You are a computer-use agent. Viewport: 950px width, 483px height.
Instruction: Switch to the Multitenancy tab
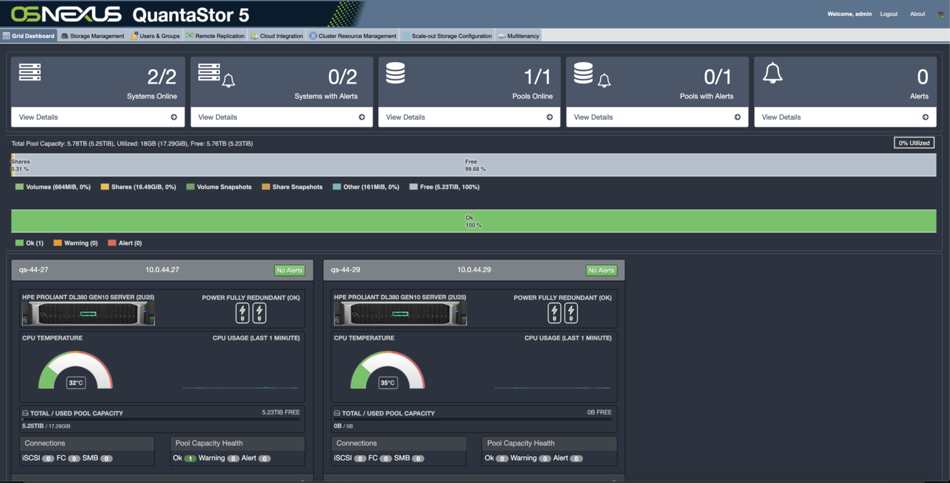point(519,36)
